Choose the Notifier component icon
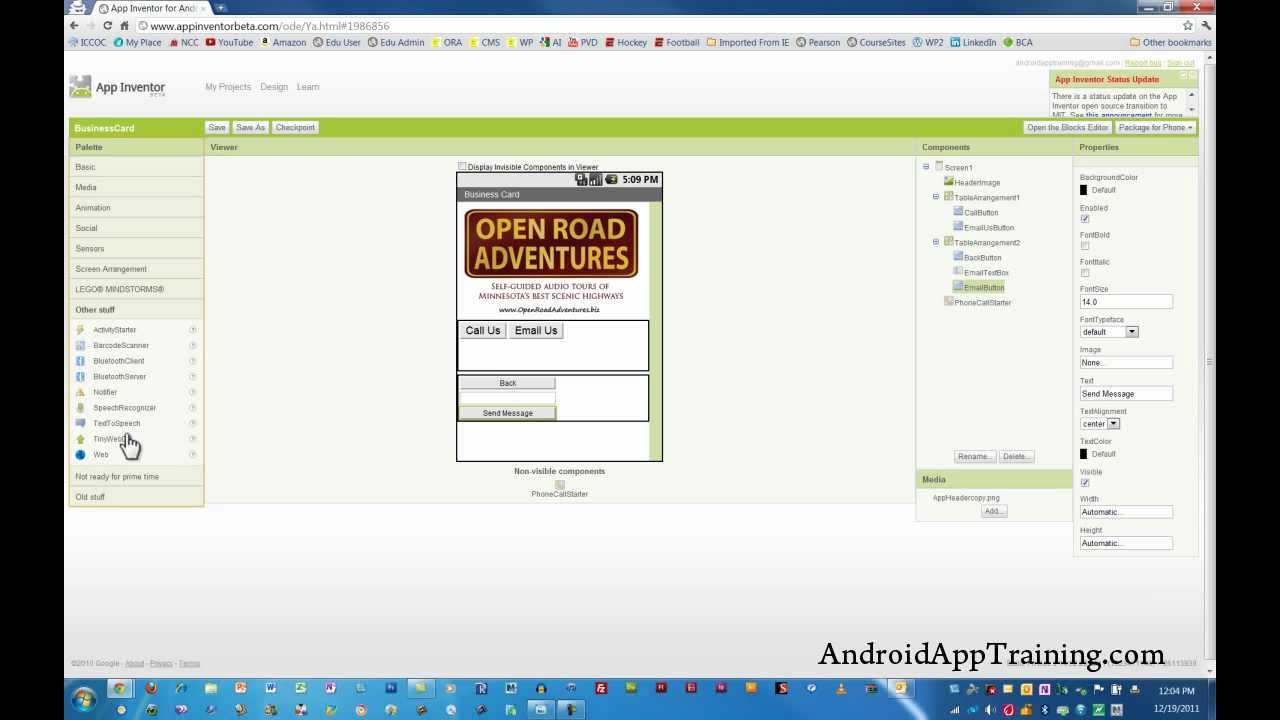1280x720 pixels. (80, 392)
